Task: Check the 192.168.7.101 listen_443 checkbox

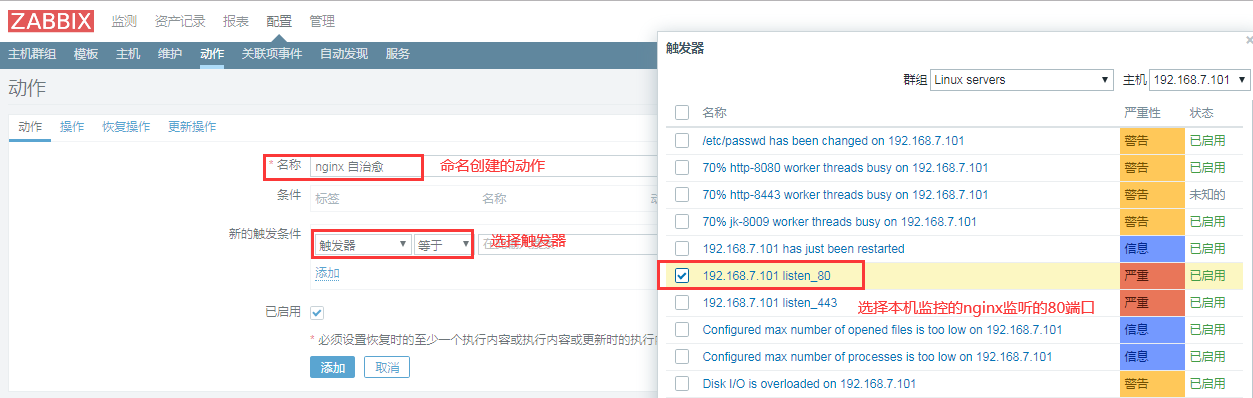Action: [682, 302]
